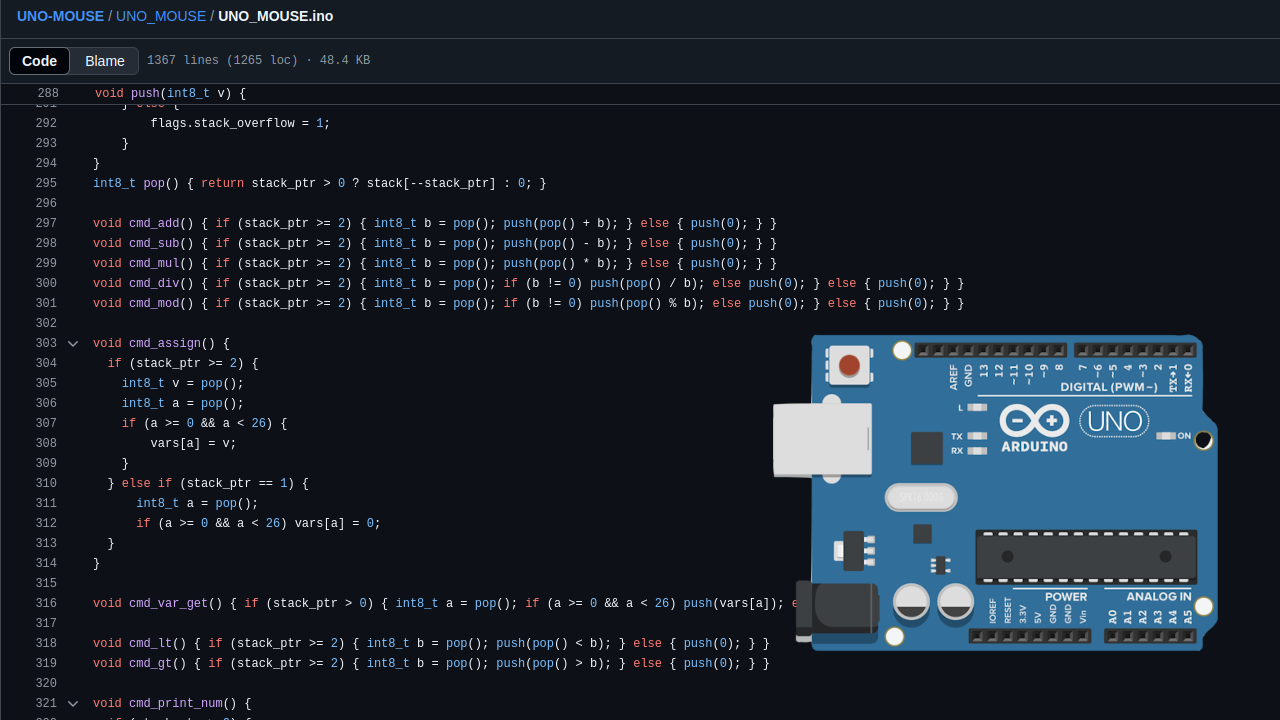This screenshot has width=1280, height=720.
Task: Click the Arduino infinity logo on the board
Action: click(1034, 420)
